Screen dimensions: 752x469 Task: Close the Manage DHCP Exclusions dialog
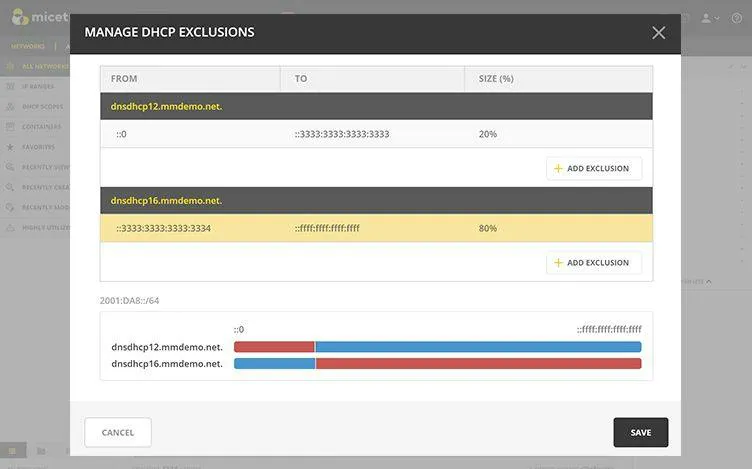[x=658, y=32]
